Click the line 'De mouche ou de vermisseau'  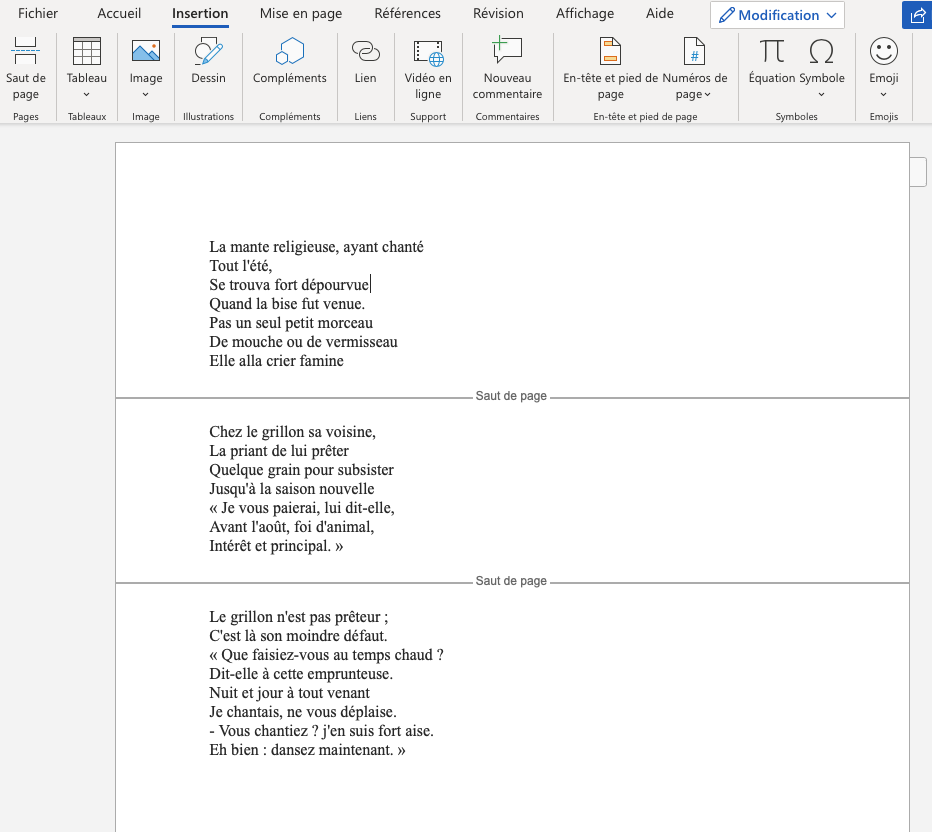(303, 342)
